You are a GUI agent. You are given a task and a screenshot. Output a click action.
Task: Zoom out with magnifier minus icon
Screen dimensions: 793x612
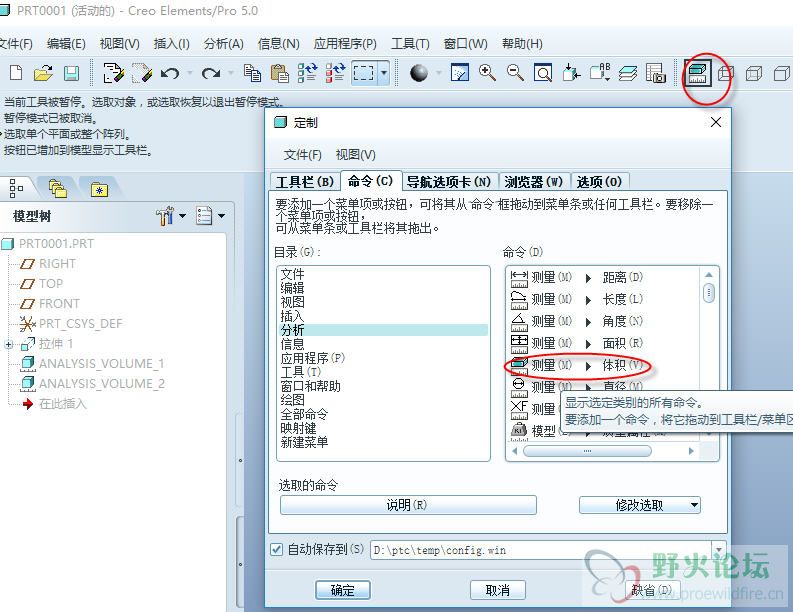515,73
